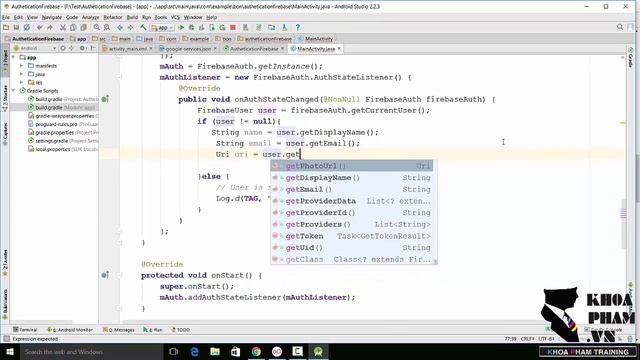Switch to the AutheticationFirebase editor tab
The height and width of the screenshot is (360, 640).
tap(253, 49)
